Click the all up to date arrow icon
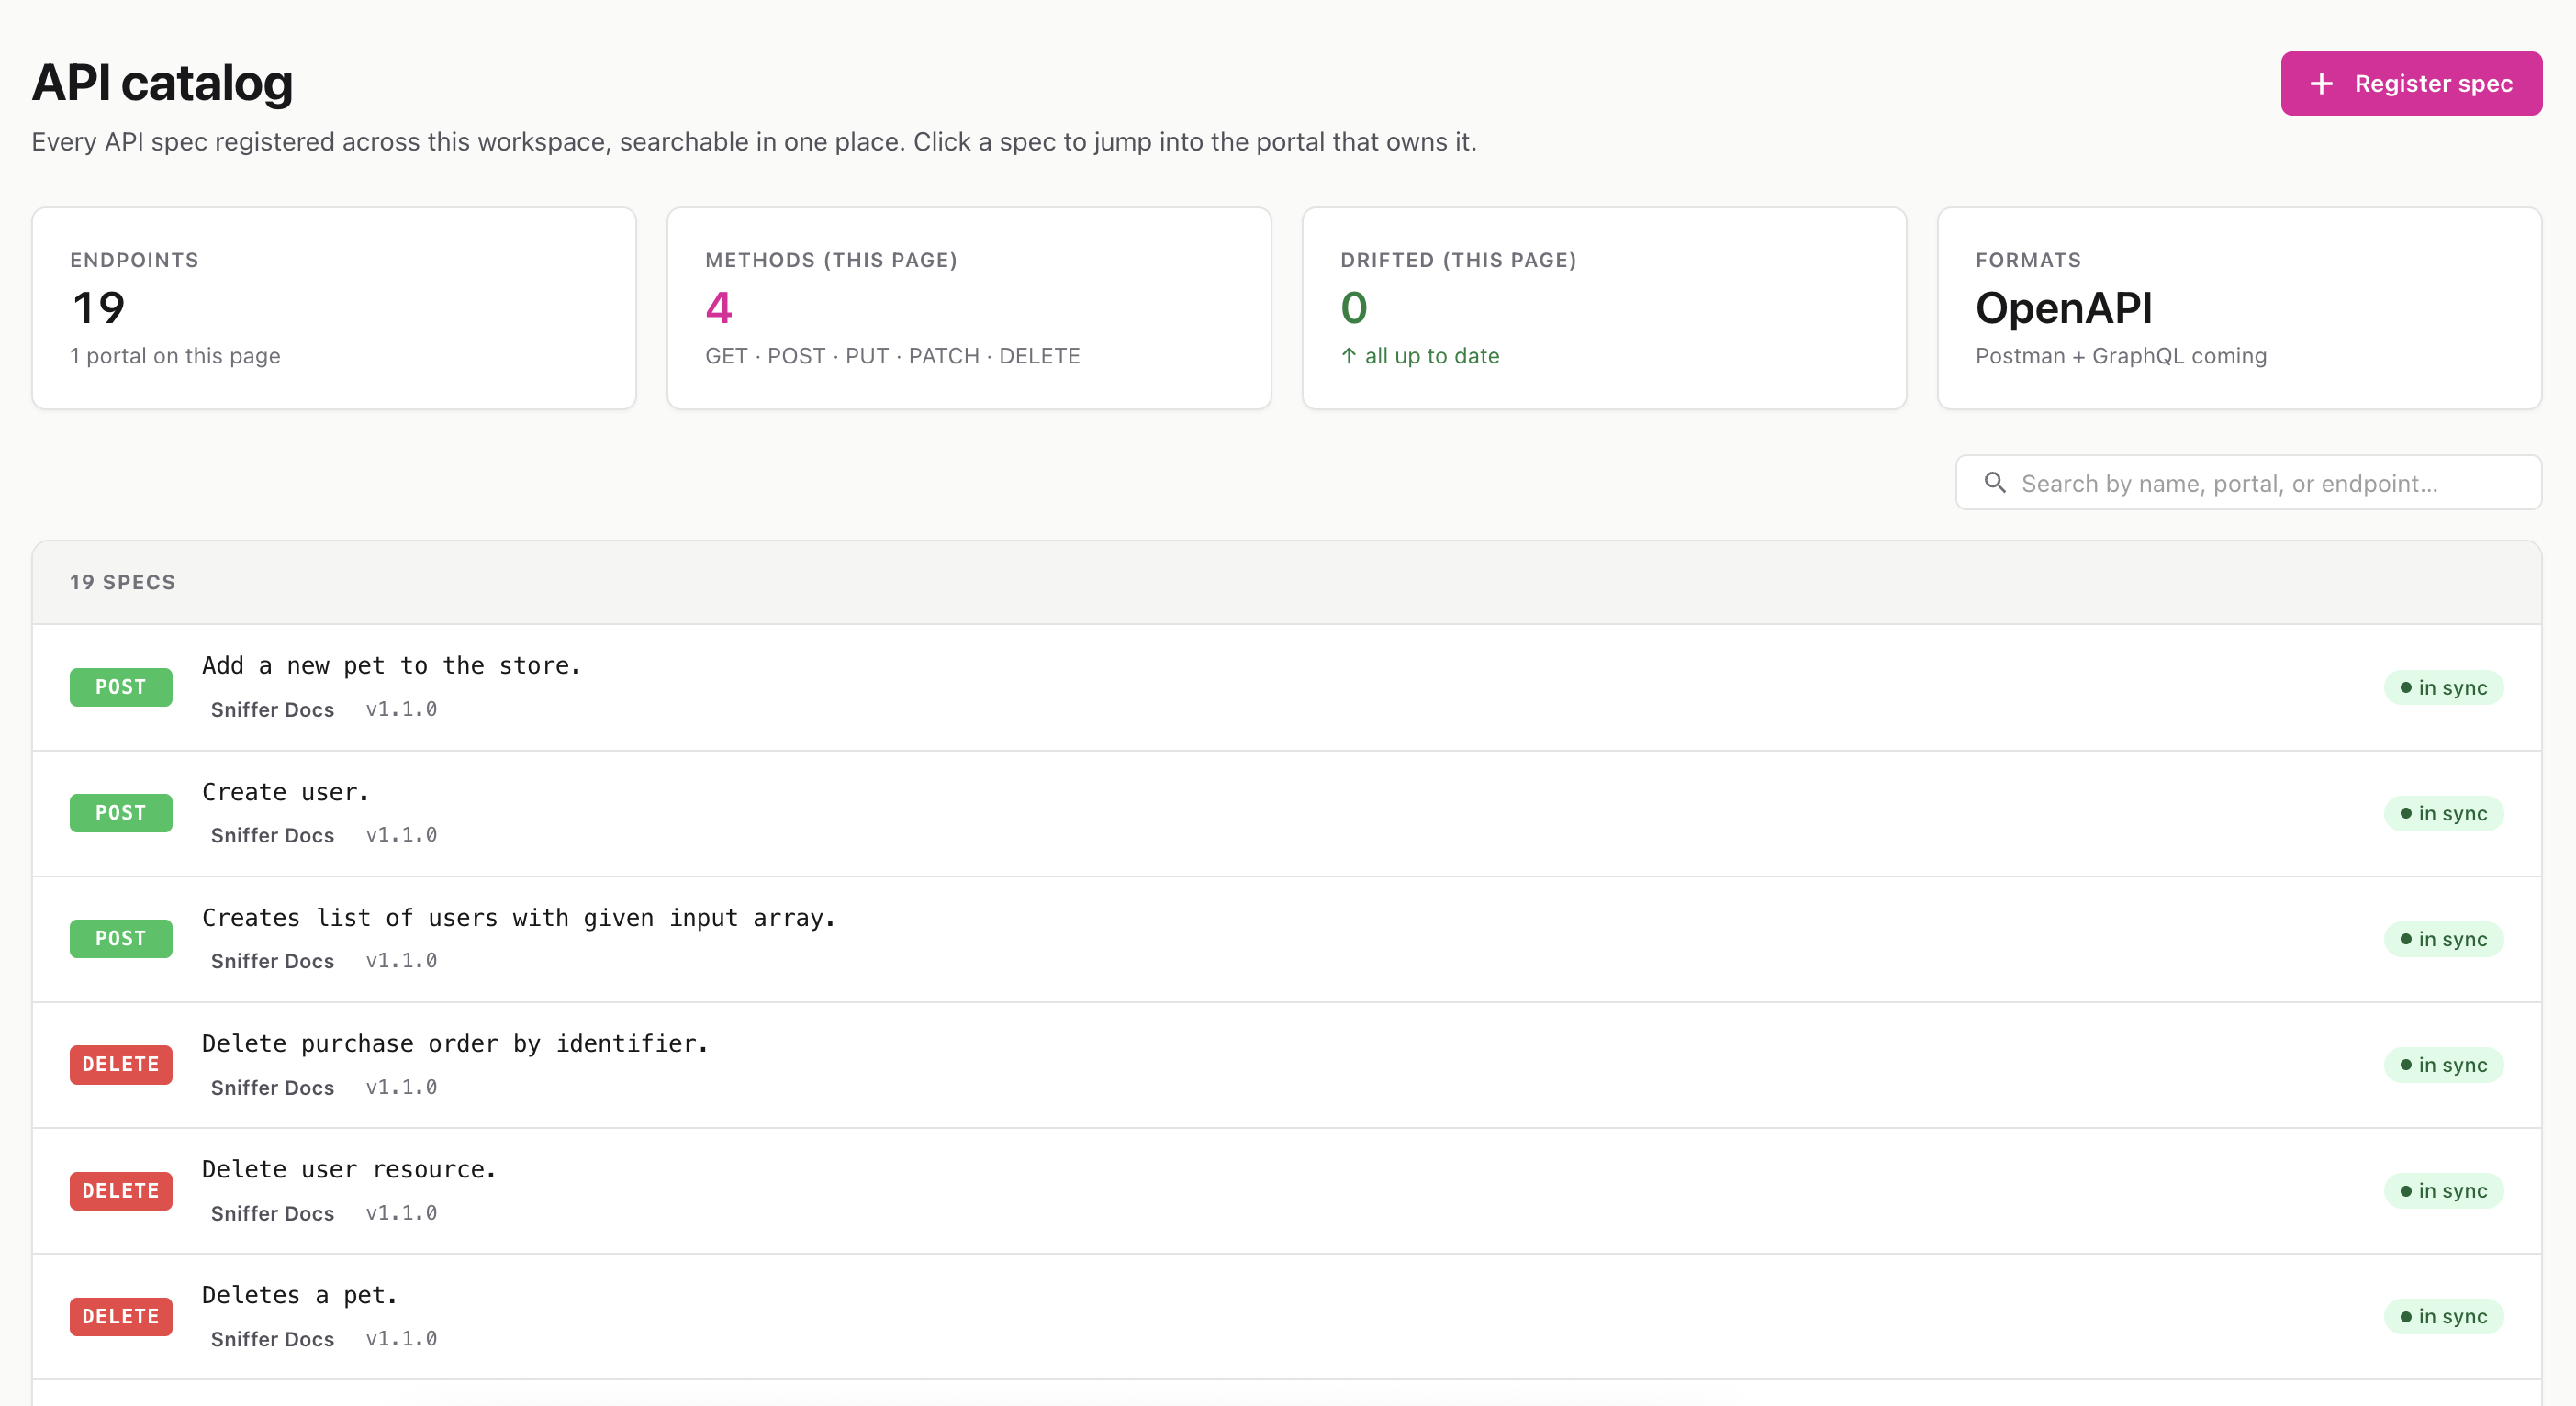Screen dimensions: 2576x1406 click(x=1349, y=356)
